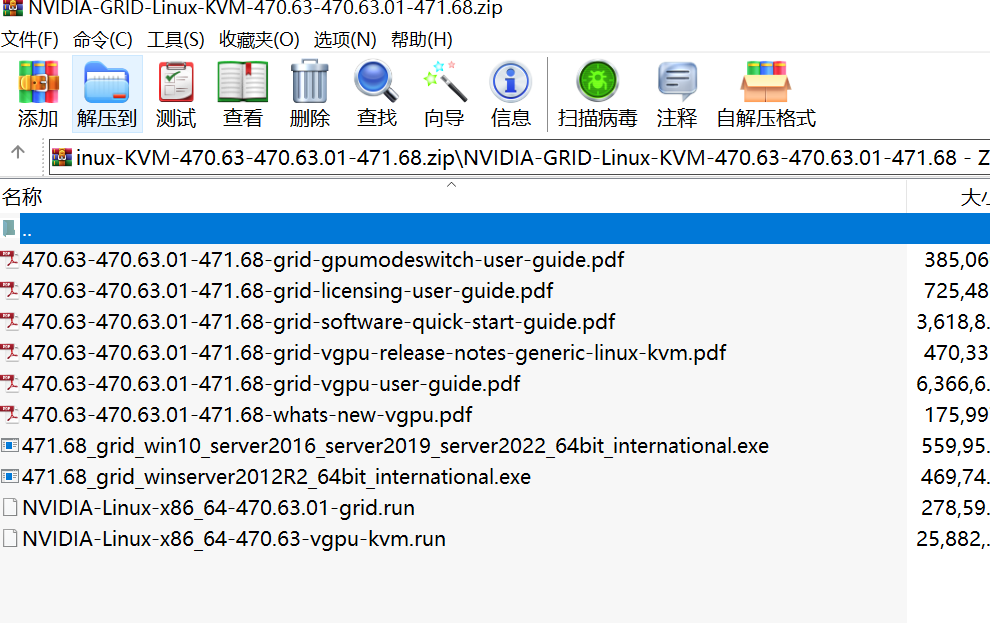The height and width of the screenshot is (623, 990).
Task: Click the parent folder icon row
Action: point(9,228)
